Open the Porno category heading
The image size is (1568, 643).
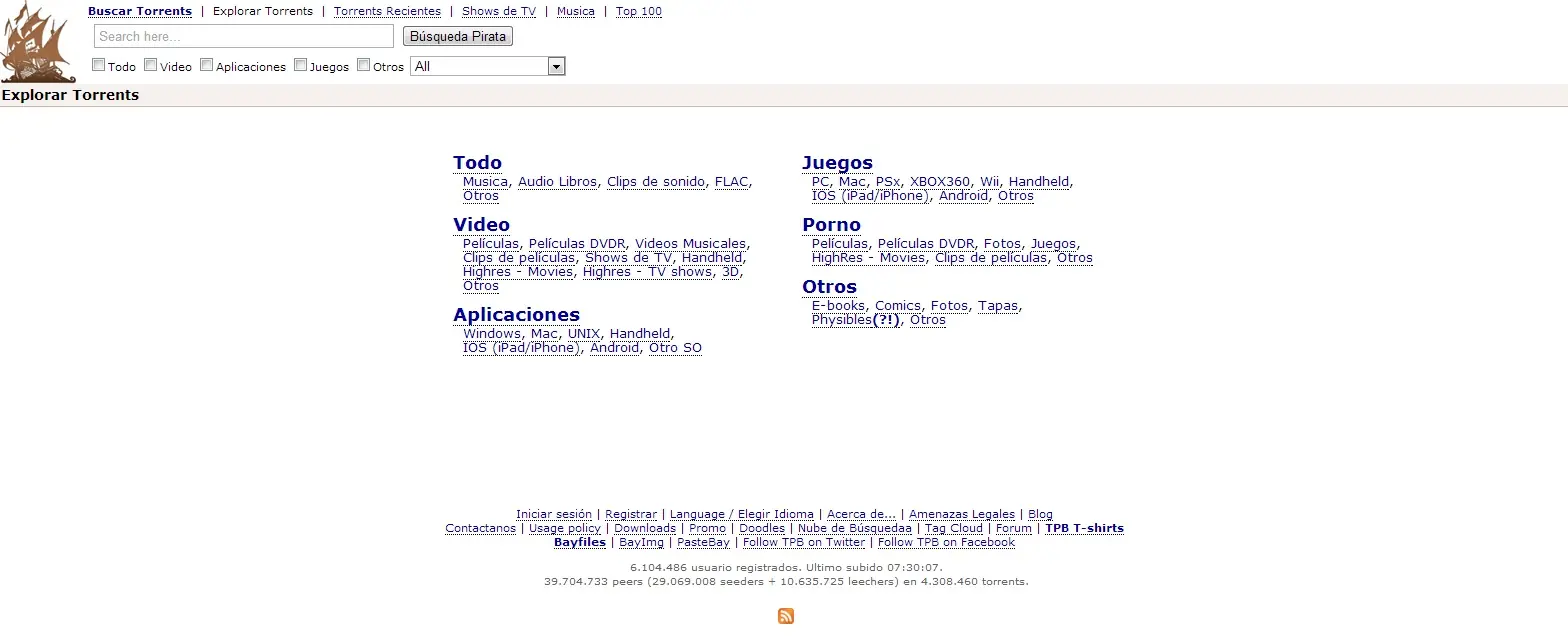tap(831, 225)
